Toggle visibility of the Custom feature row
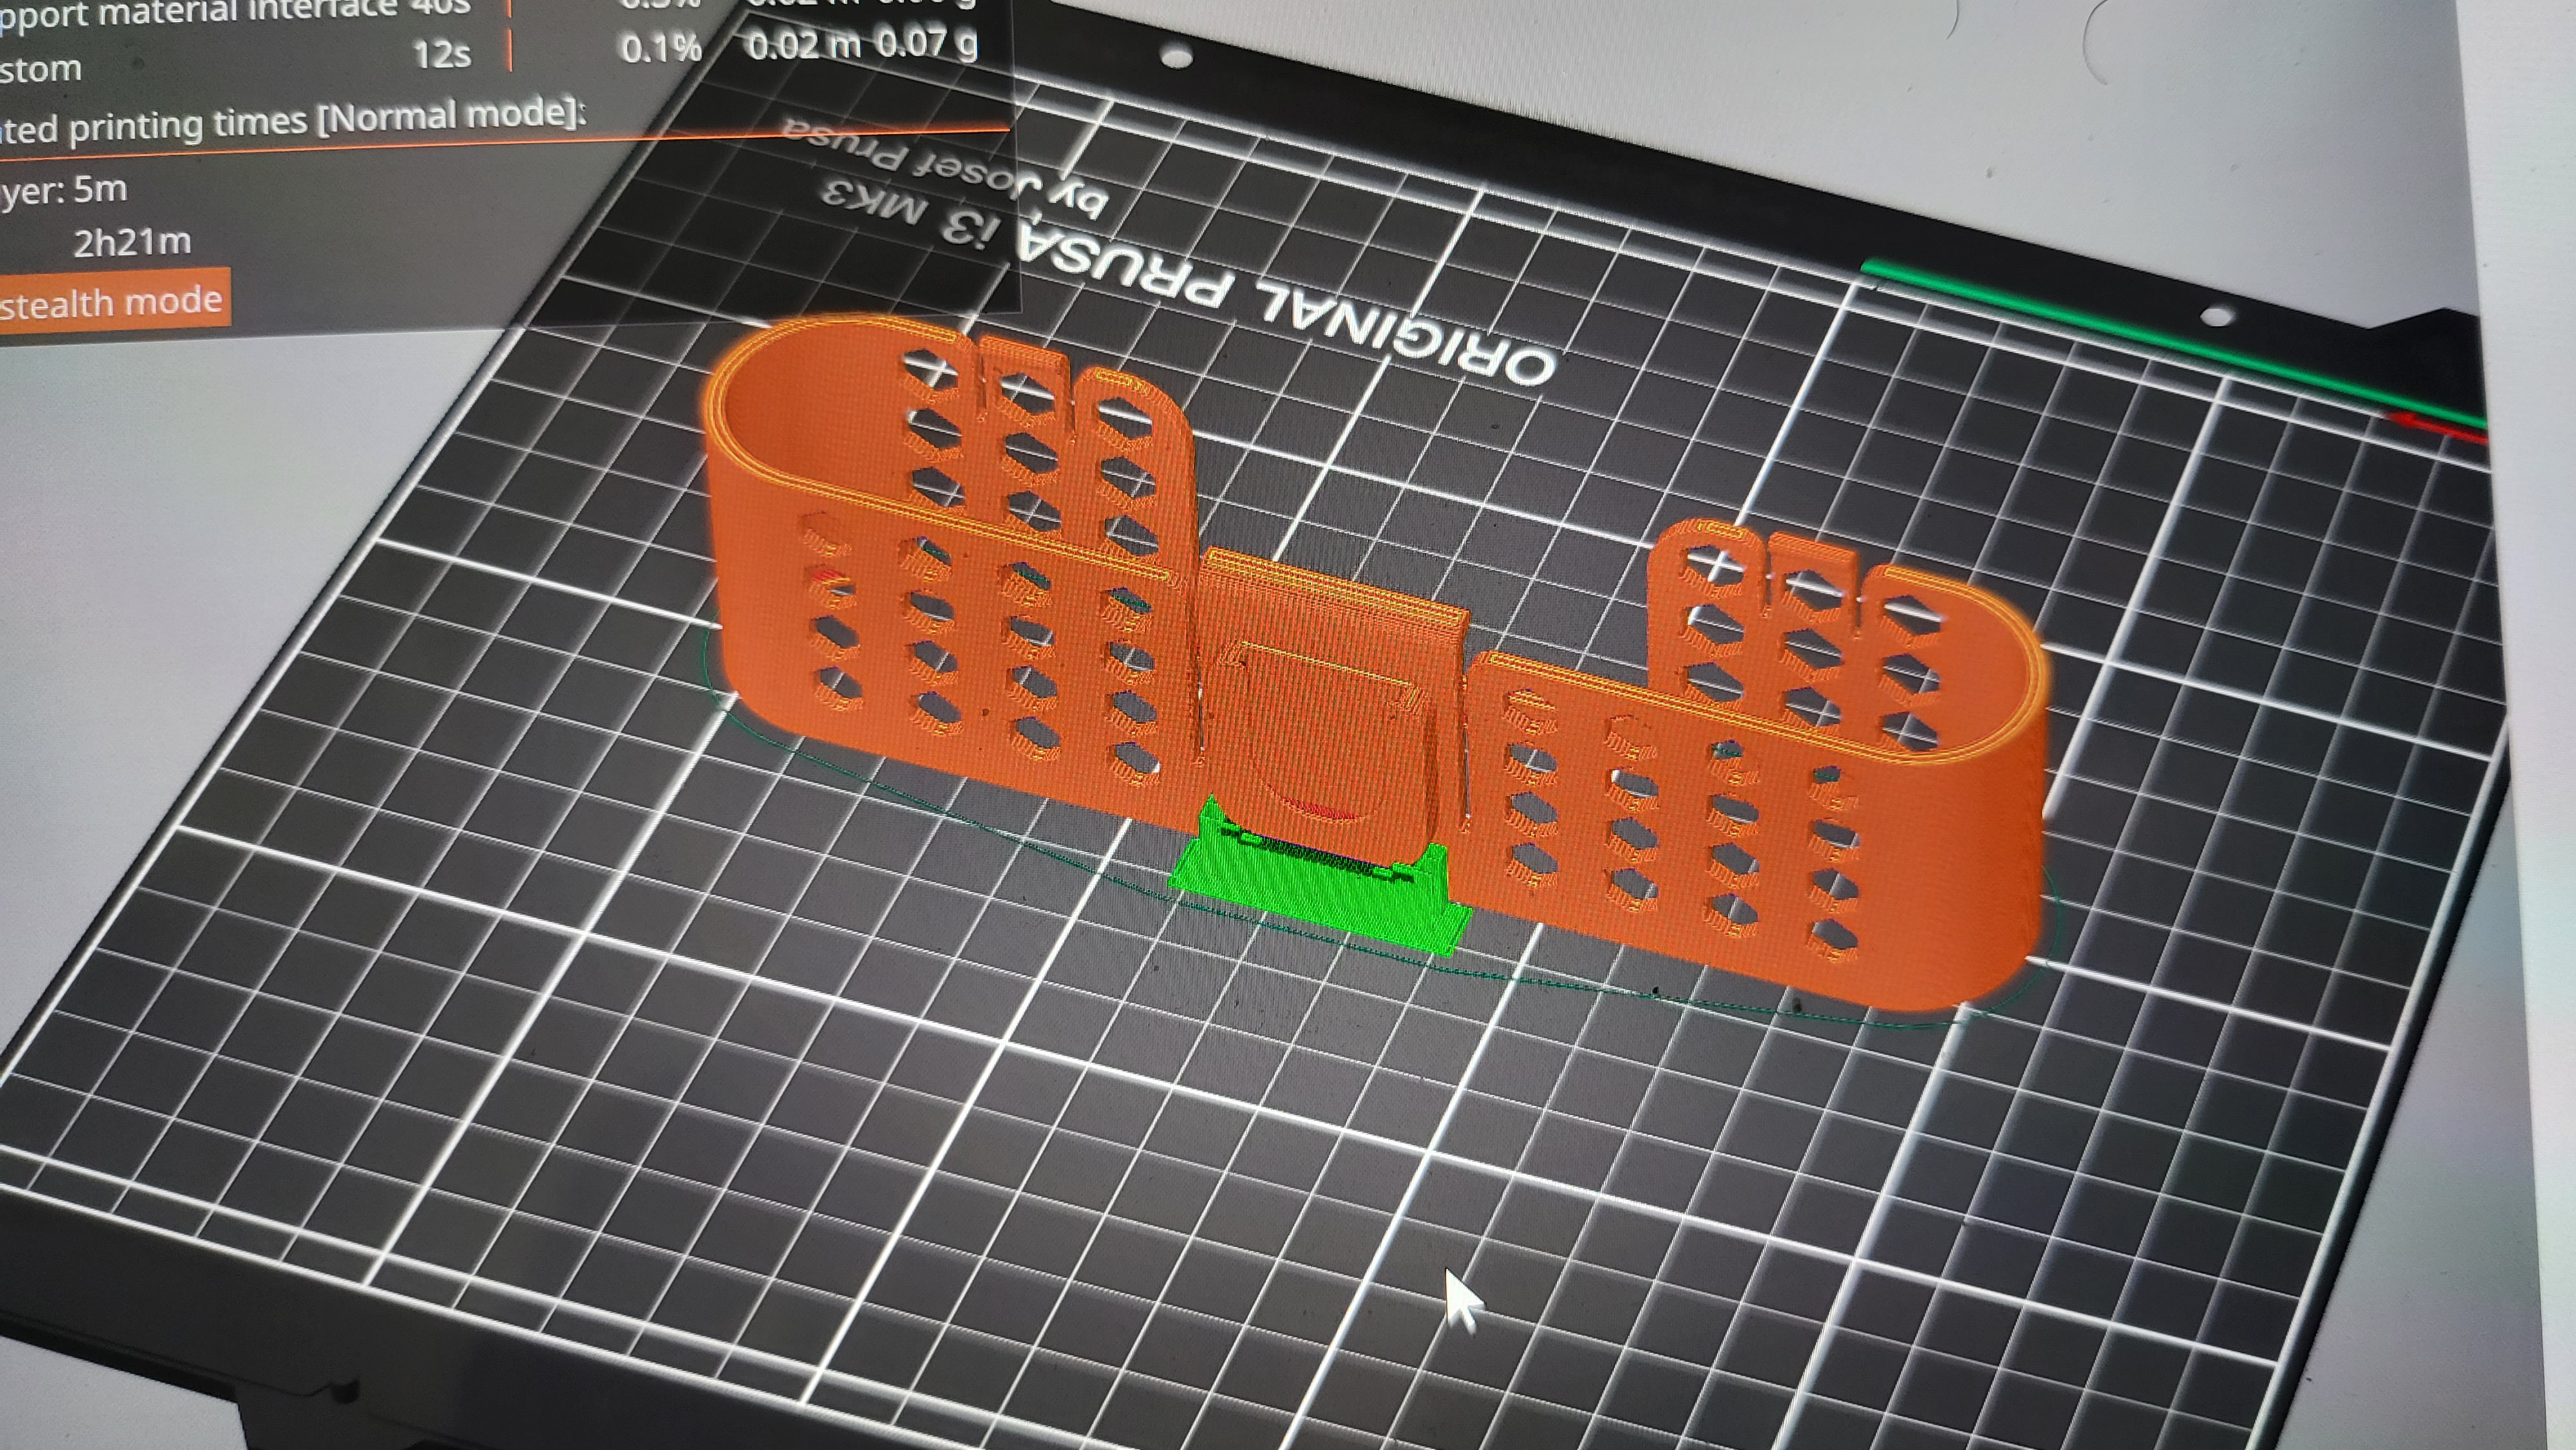 coord(40,70)
